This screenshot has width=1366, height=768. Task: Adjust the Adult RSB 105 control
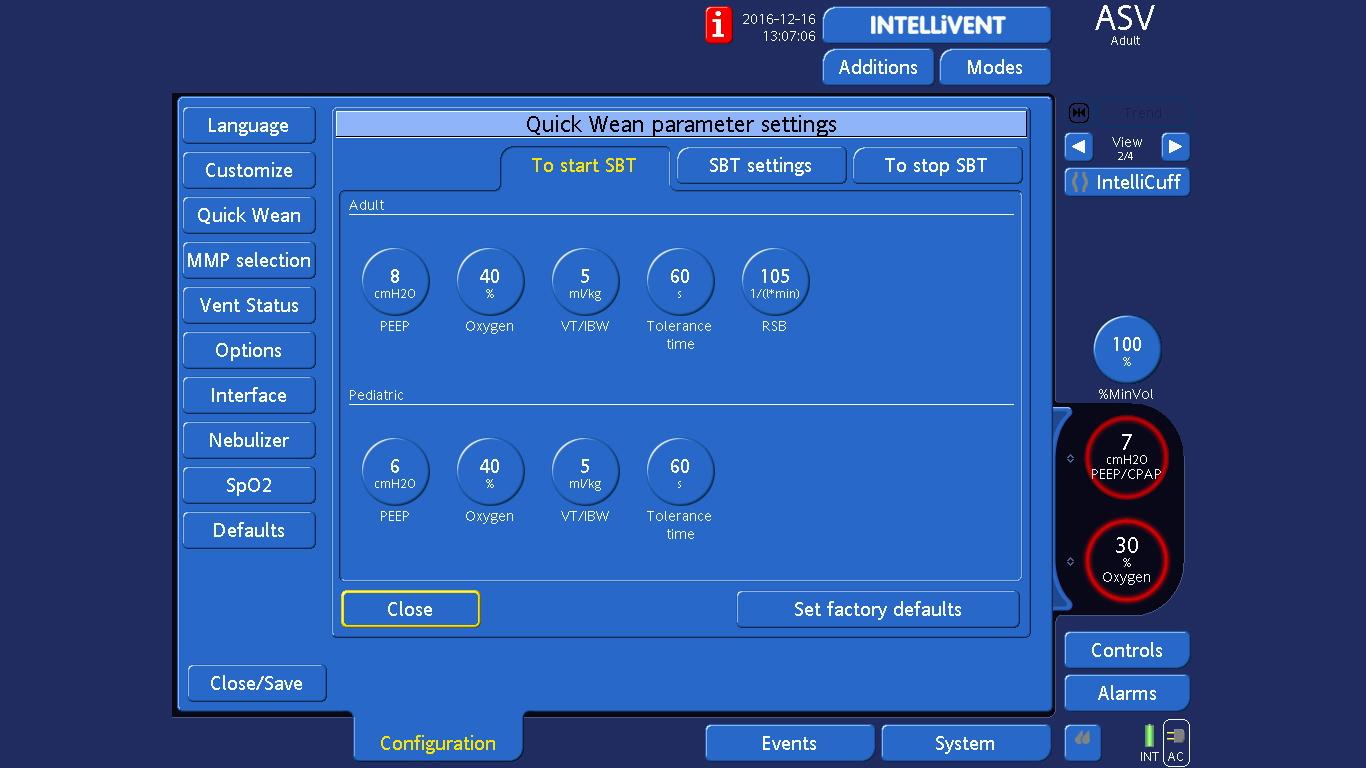pyautogui.click(x=775, y=282)
